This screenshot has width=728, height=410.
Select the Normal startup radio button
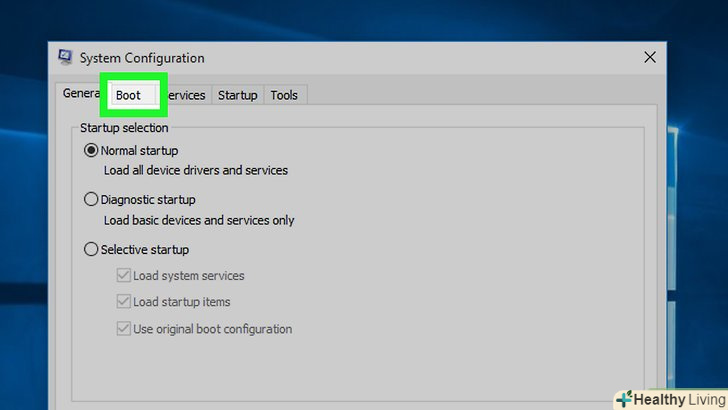coord(92,151)
